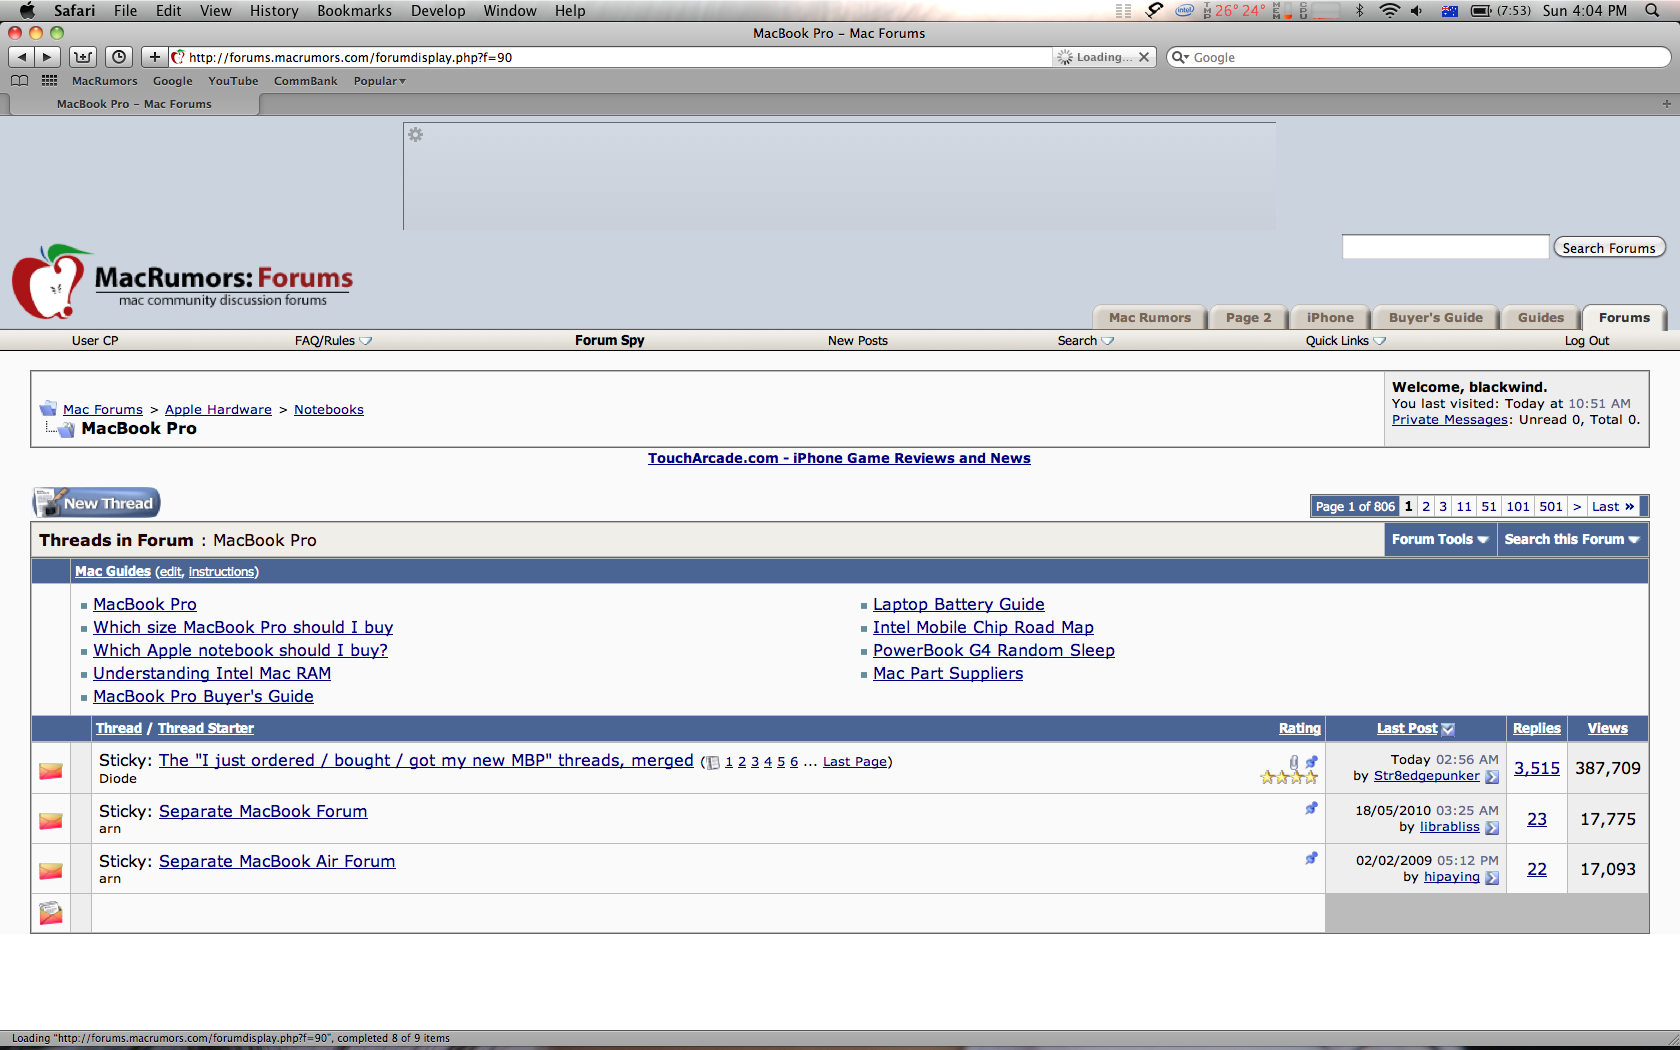
Task: Go to Last page of threads
Action: [x=1613, y=507]
